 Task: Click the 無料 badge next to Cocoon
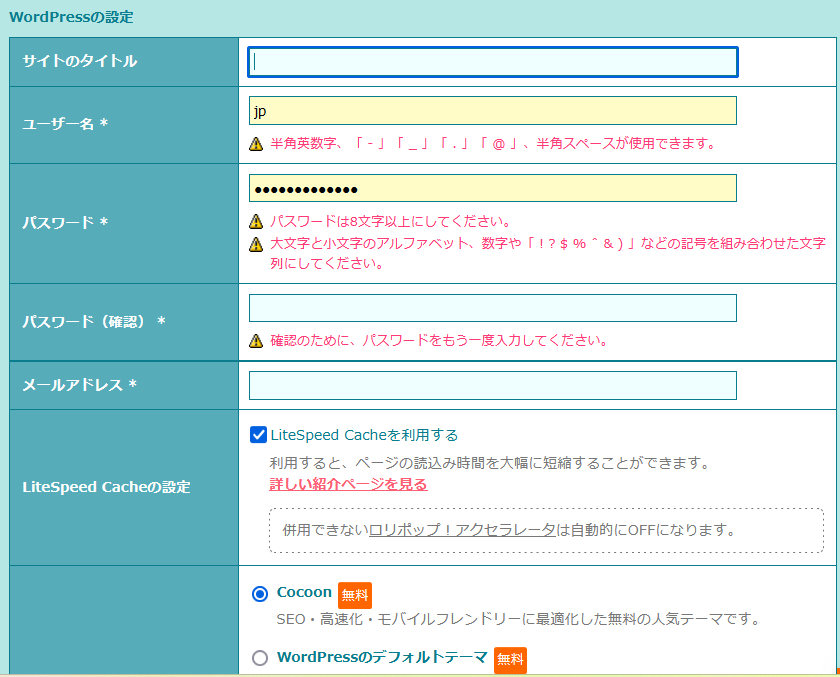(x=355, y=595)
